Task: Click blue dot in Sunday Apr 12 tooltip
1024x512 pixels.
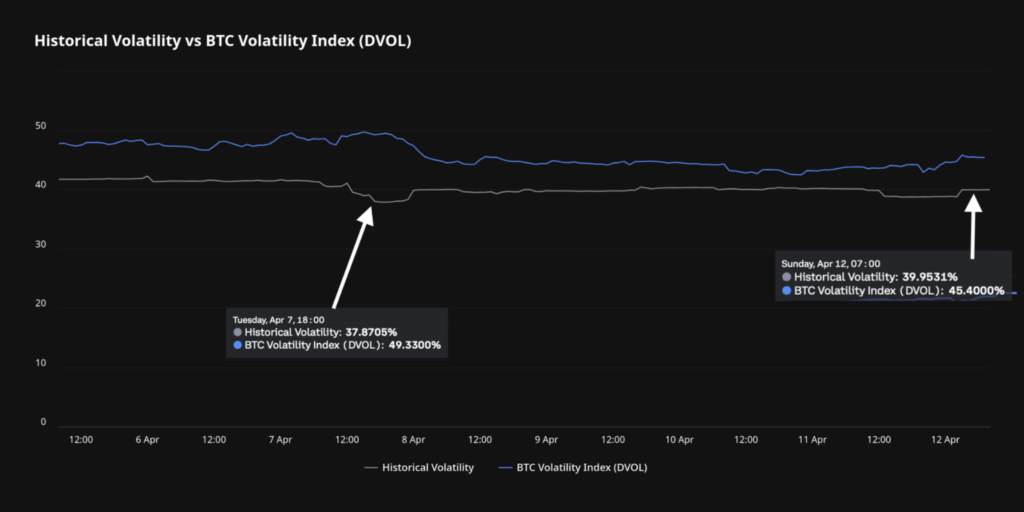Action: pos(788,291)
